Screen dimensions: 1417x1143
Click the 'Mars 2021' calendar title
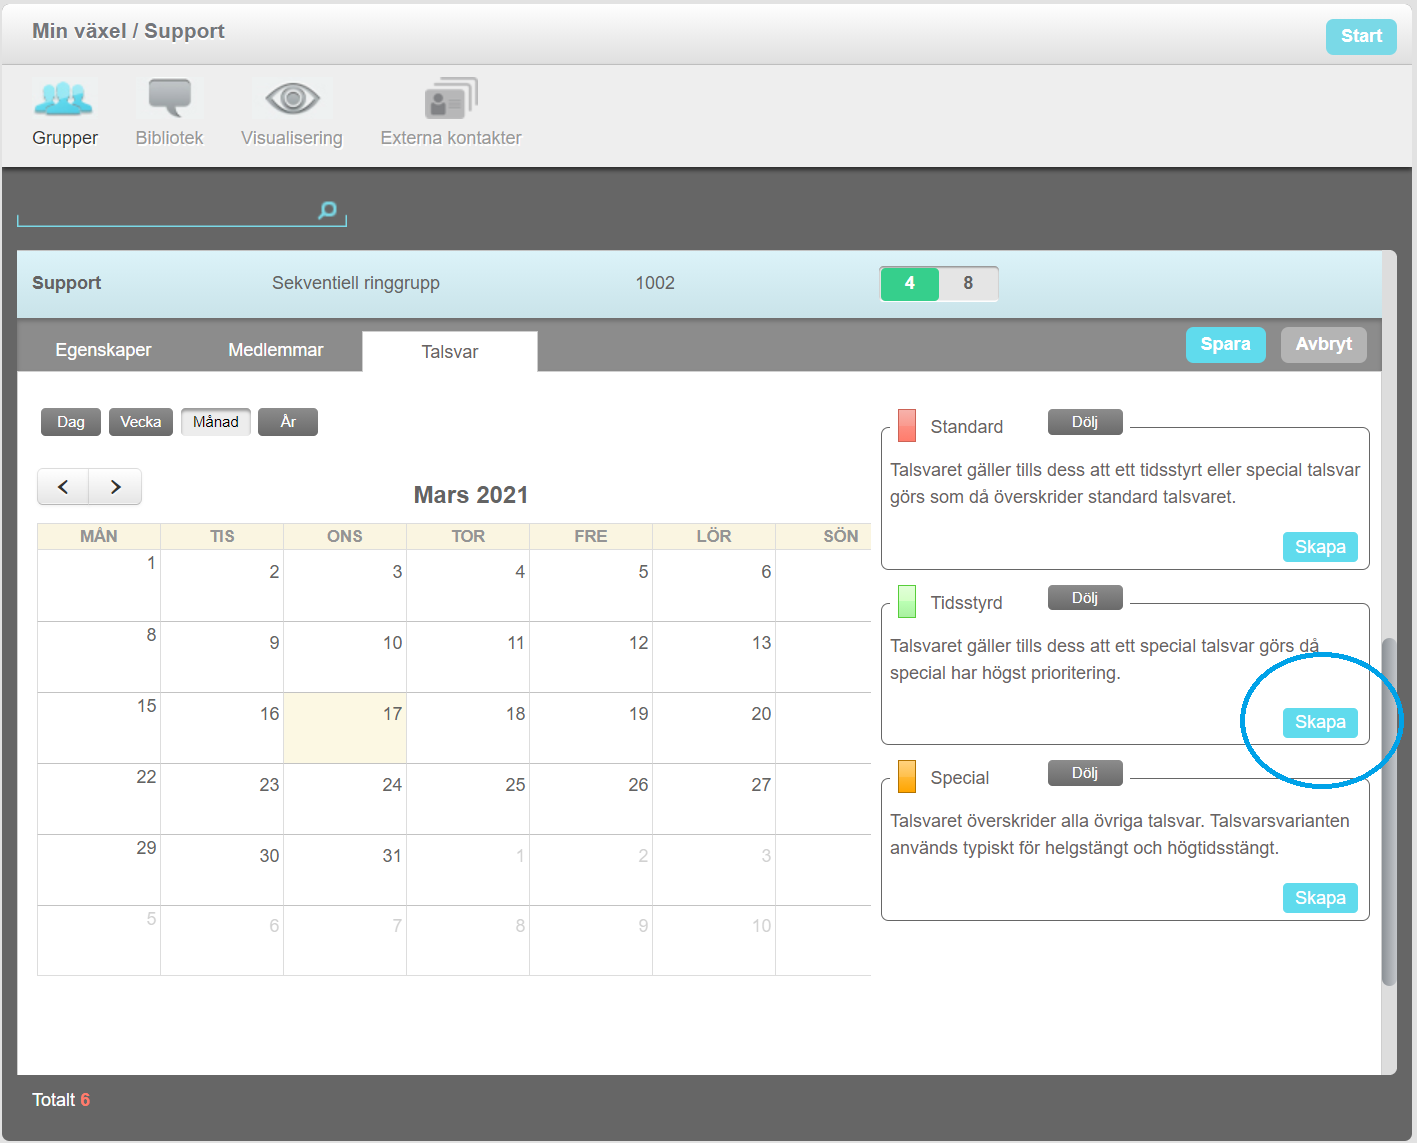[471, 495]
